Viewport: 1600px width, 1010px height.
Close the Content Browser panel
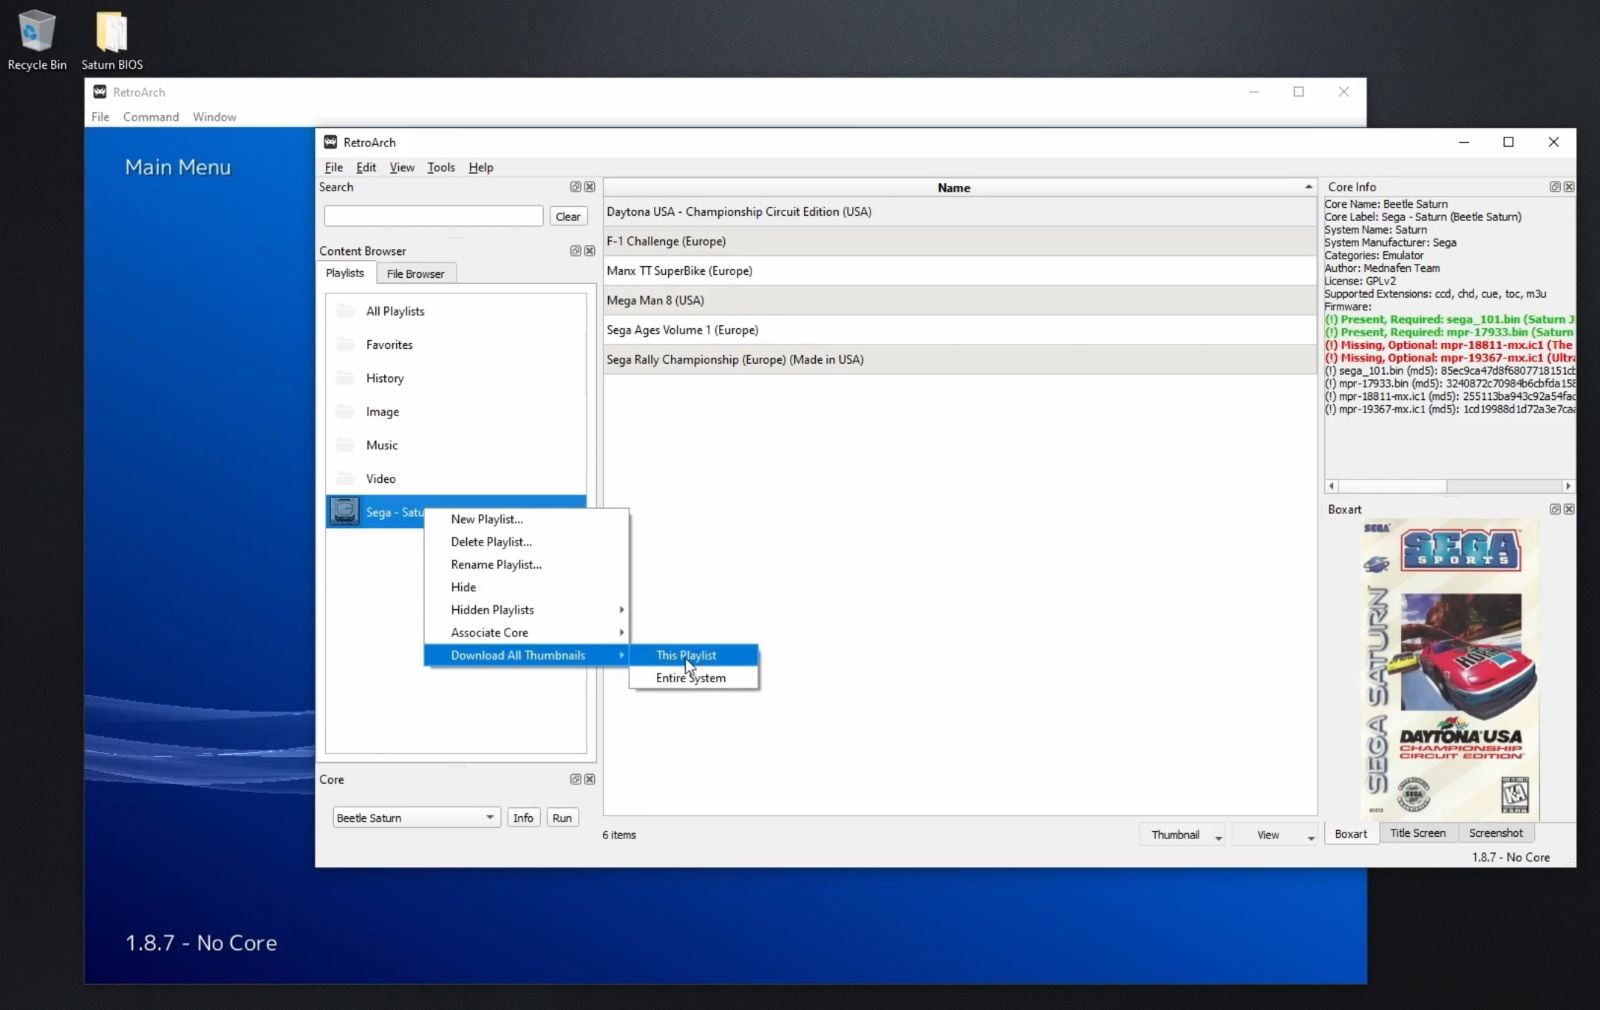click(590, 251)
